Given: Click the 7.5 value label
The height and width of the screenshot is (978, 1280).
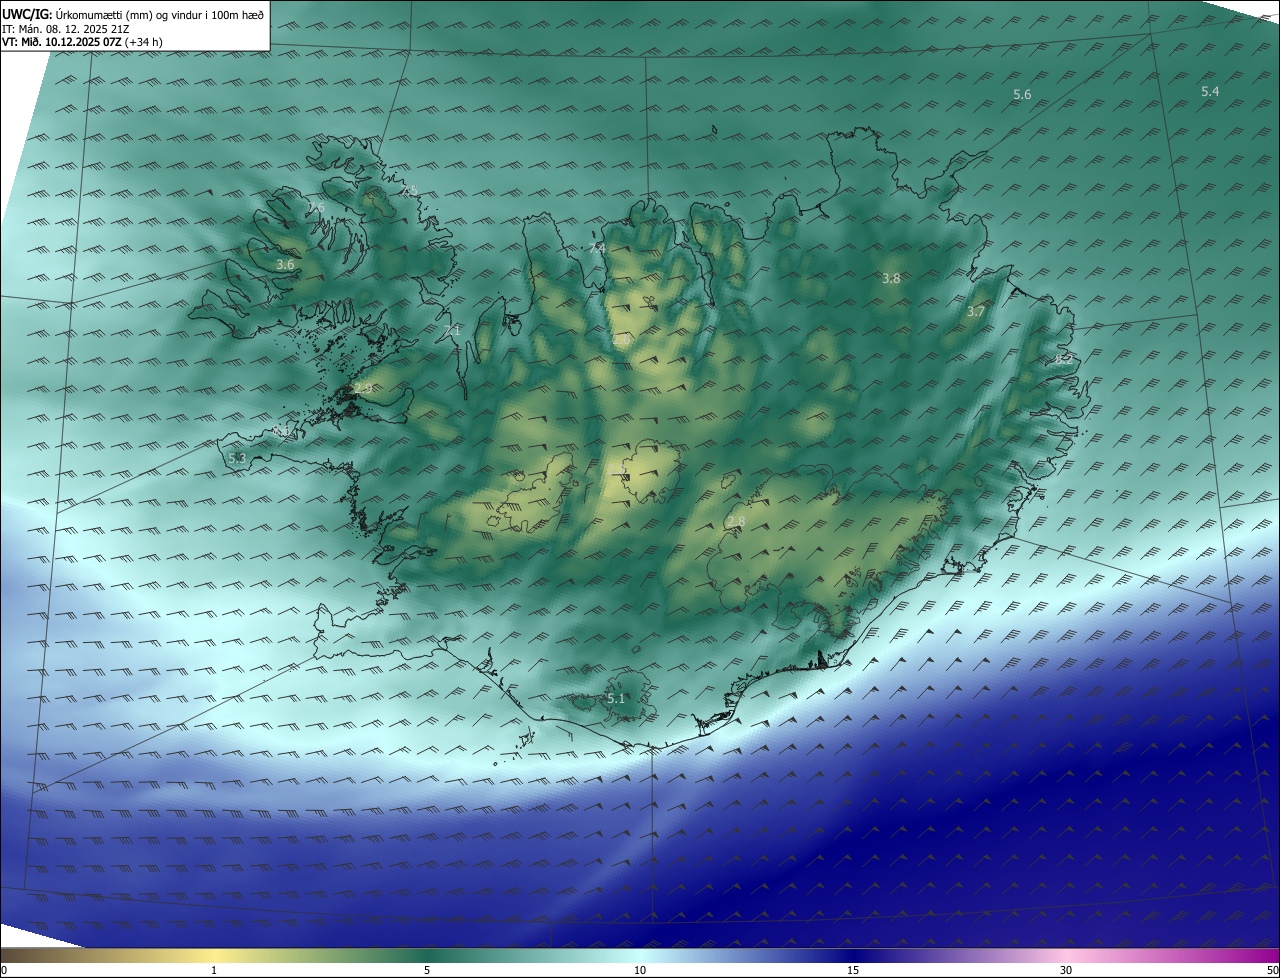Looking at the screenshot, I should click(x=409, y=190).
